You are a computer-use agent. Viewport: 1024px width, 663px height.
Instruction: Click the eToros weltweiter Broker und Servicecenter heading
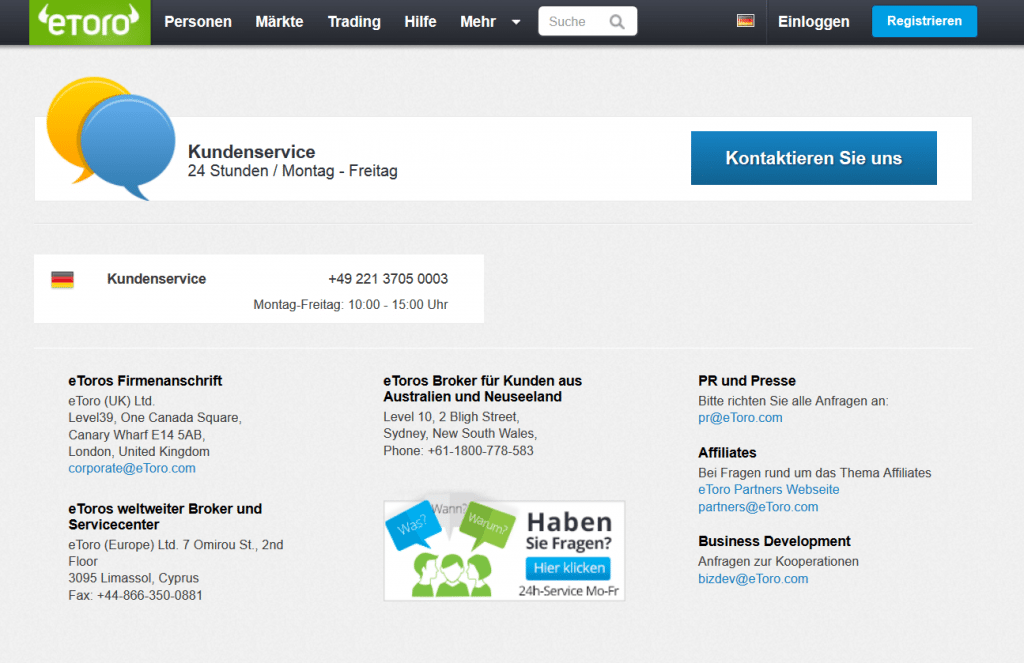coord(165,517)
